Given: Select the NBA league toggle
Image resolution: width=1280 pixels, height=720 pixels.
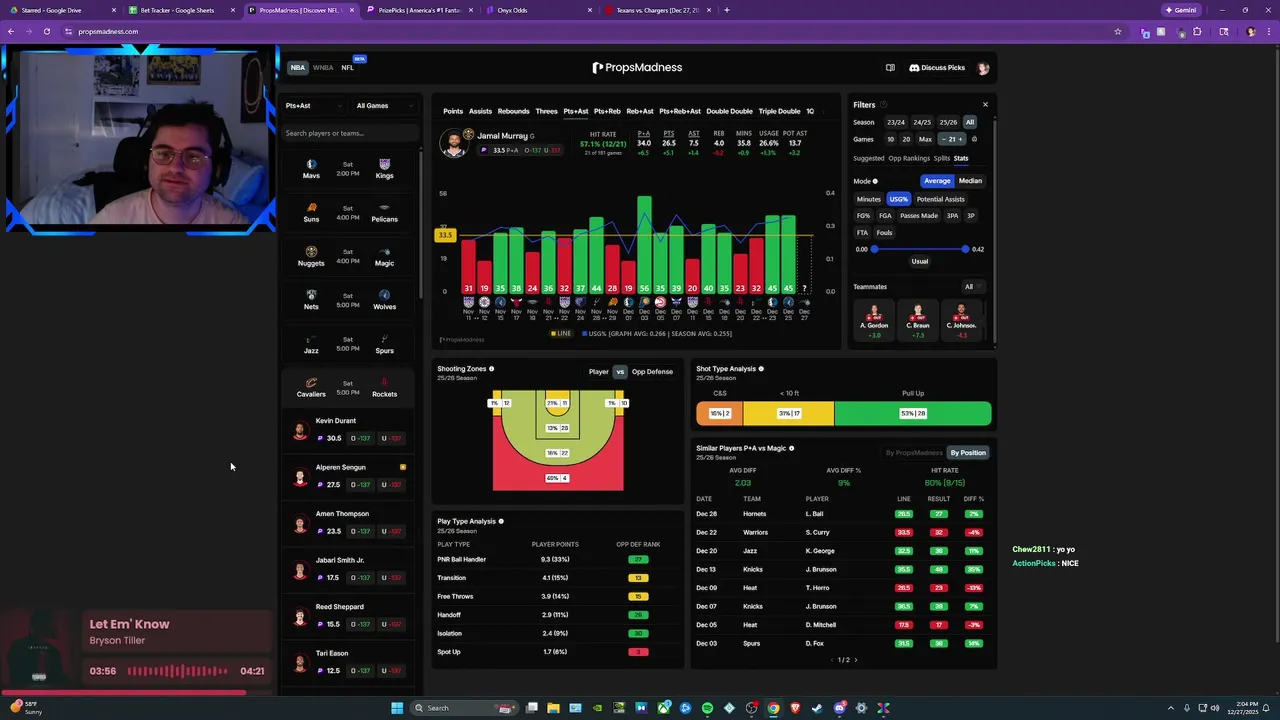Looking at the screenshot, I should point(297,68).
